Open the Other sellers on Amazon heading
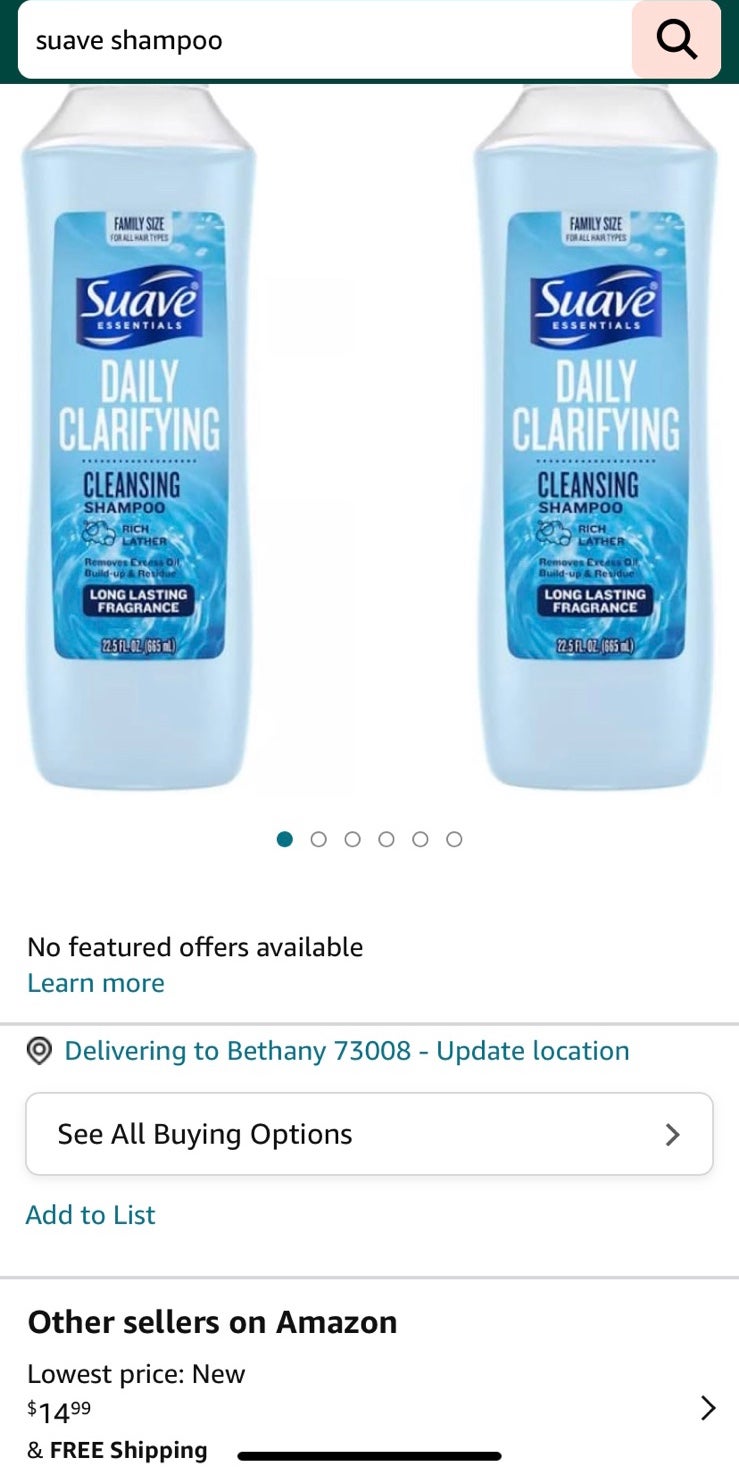The width and height of the screenshot is (739, 1474). pyautogui.click(x=212, y=1322)
